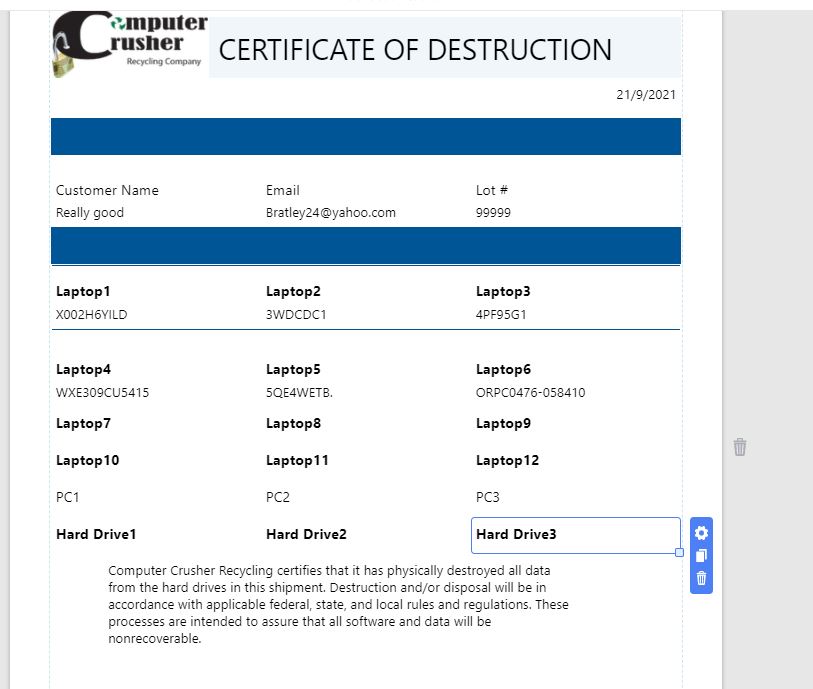Select the top blue header bar

click(366, 136)
